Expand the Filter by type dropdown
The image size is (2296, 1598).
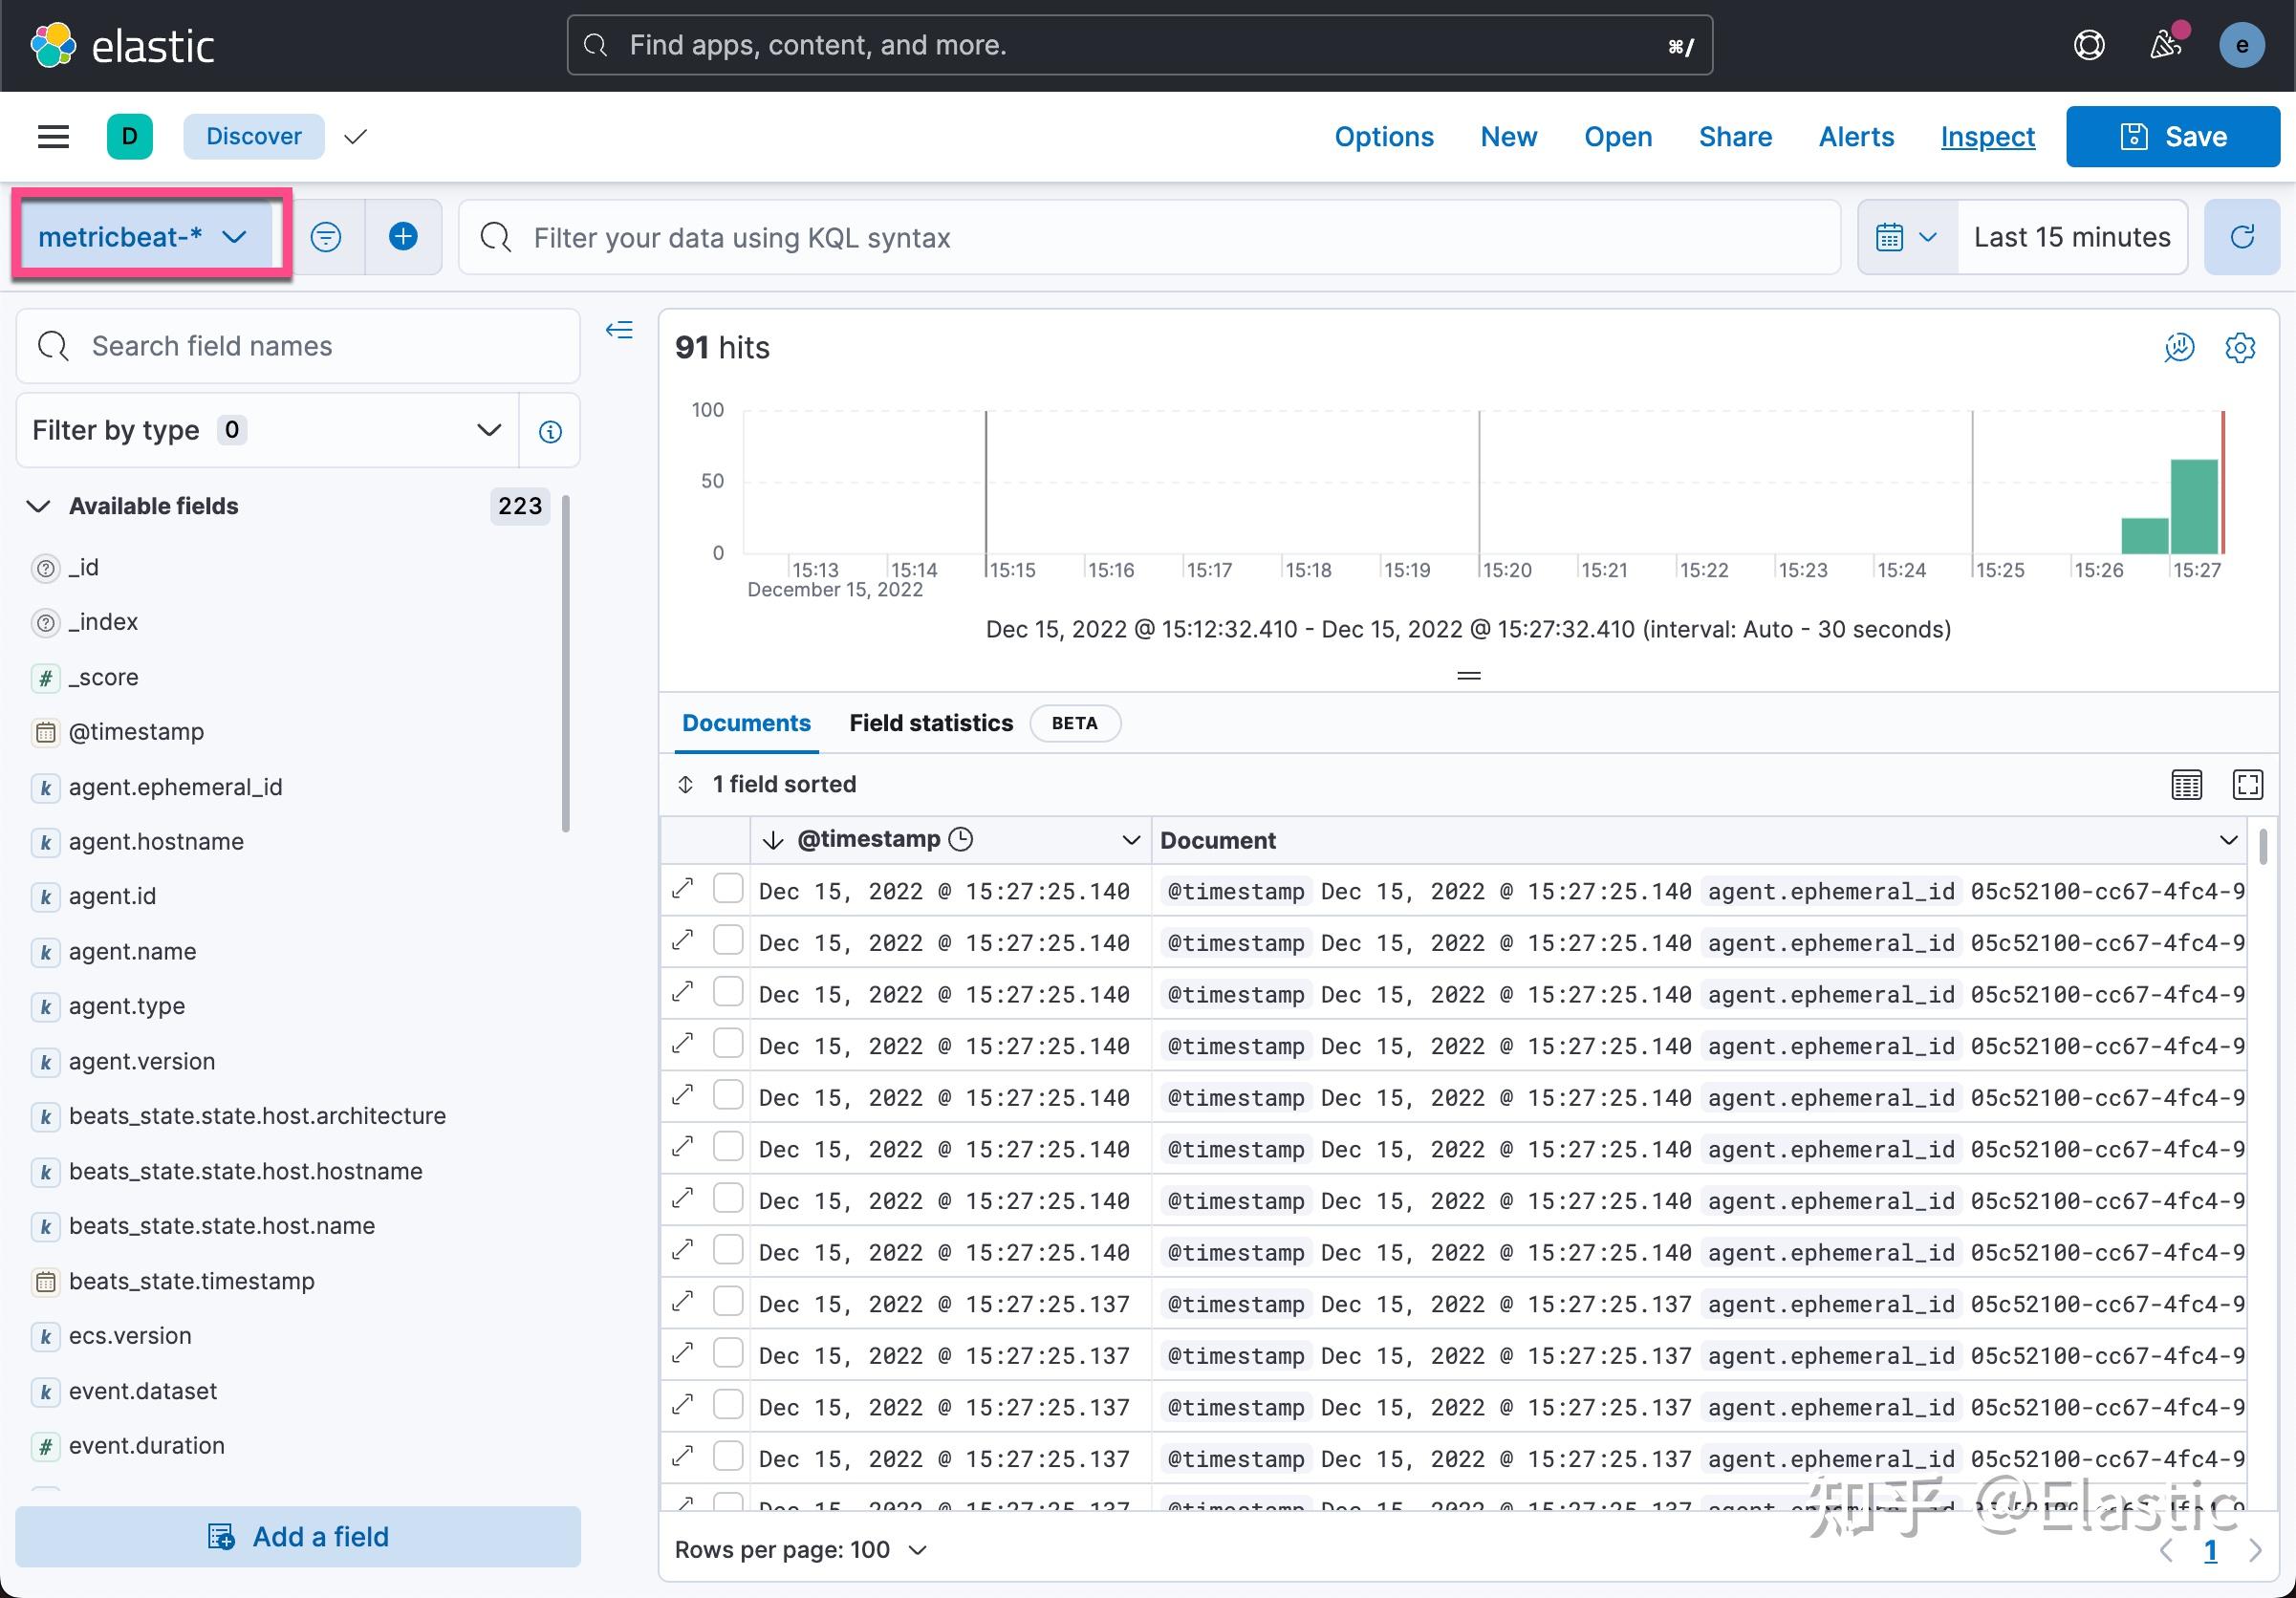point(489,430)
